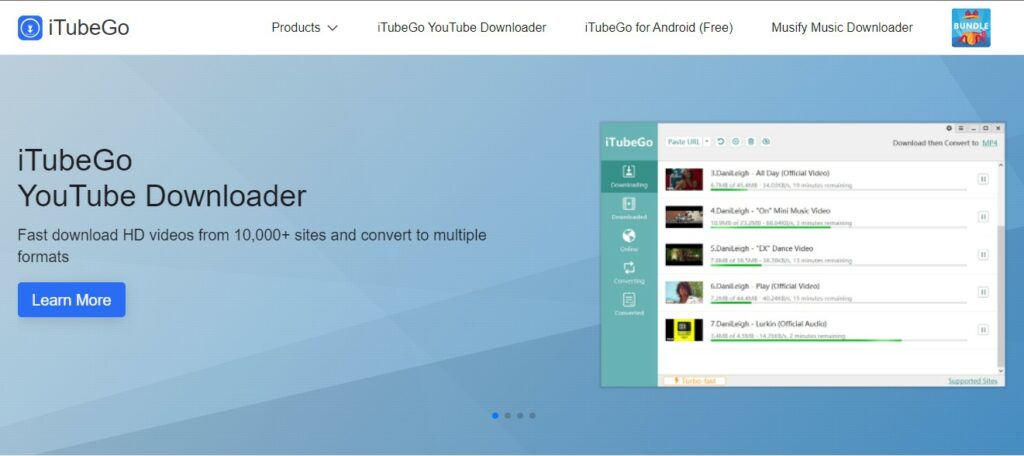Pause the "Play (Official Video)" download
The image size is (1024, 456).
983,292
